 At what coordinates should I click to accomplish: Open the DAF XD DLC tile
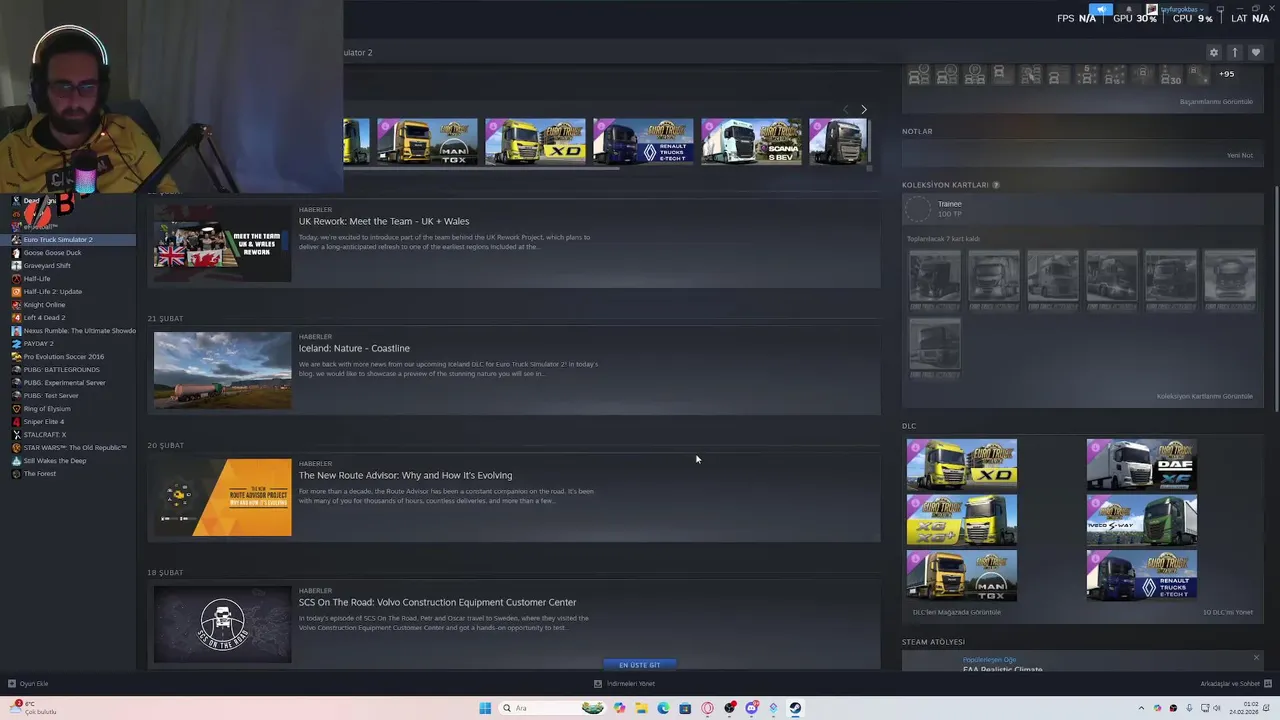coord(962,464)
